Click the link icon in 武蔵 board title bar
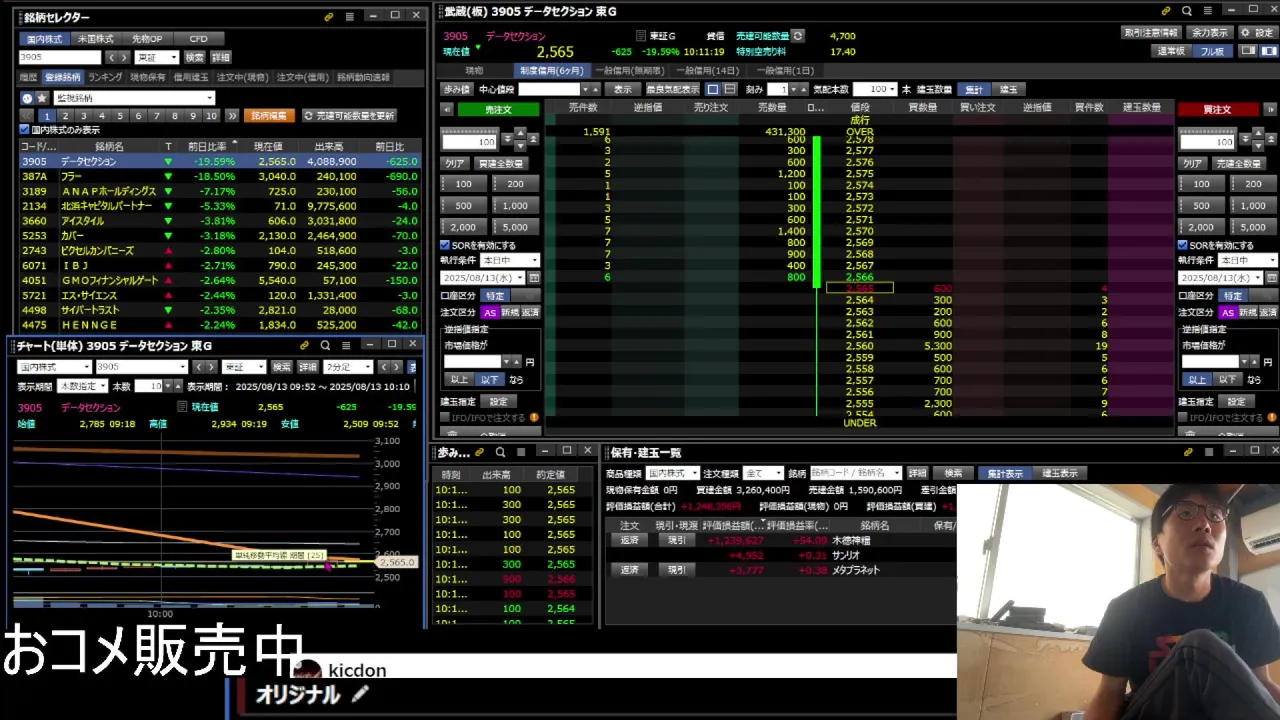 pyautogui.click(x=1166, y=11)
